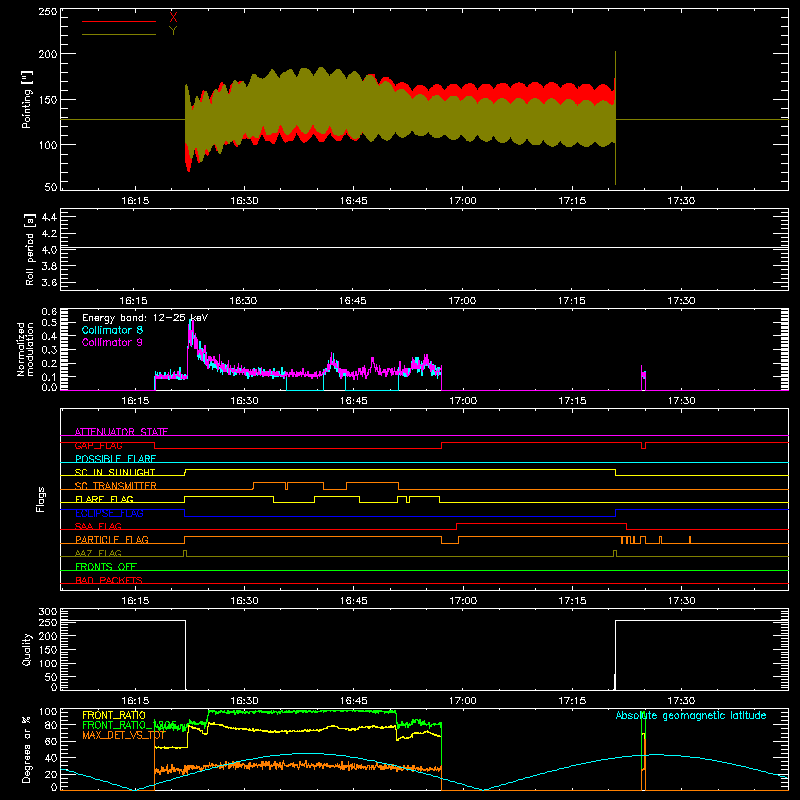This screenshot has height=800, width=800.
Task: Click the 17:30 label under modulation panel
Action: pos(681,401)
